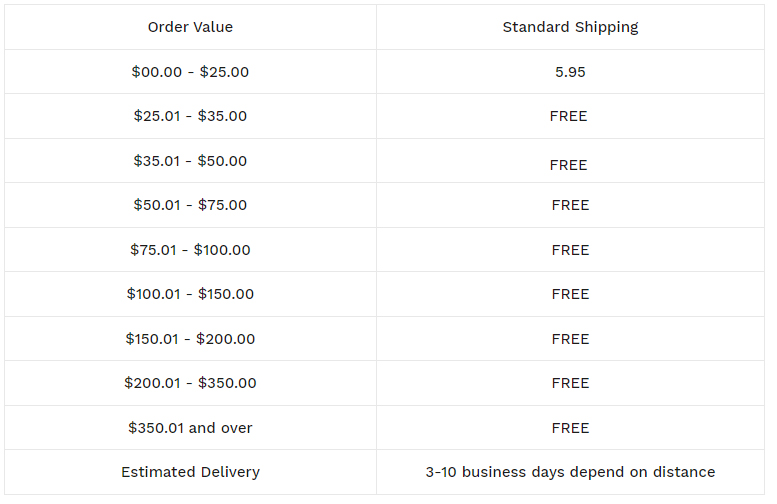Click FREE shipping in the $35.01 - $50.00 row

point(568,165)
